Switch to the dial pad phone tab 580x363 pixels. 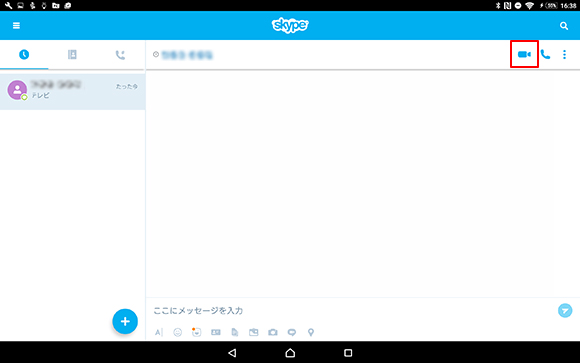coord(120,55)
